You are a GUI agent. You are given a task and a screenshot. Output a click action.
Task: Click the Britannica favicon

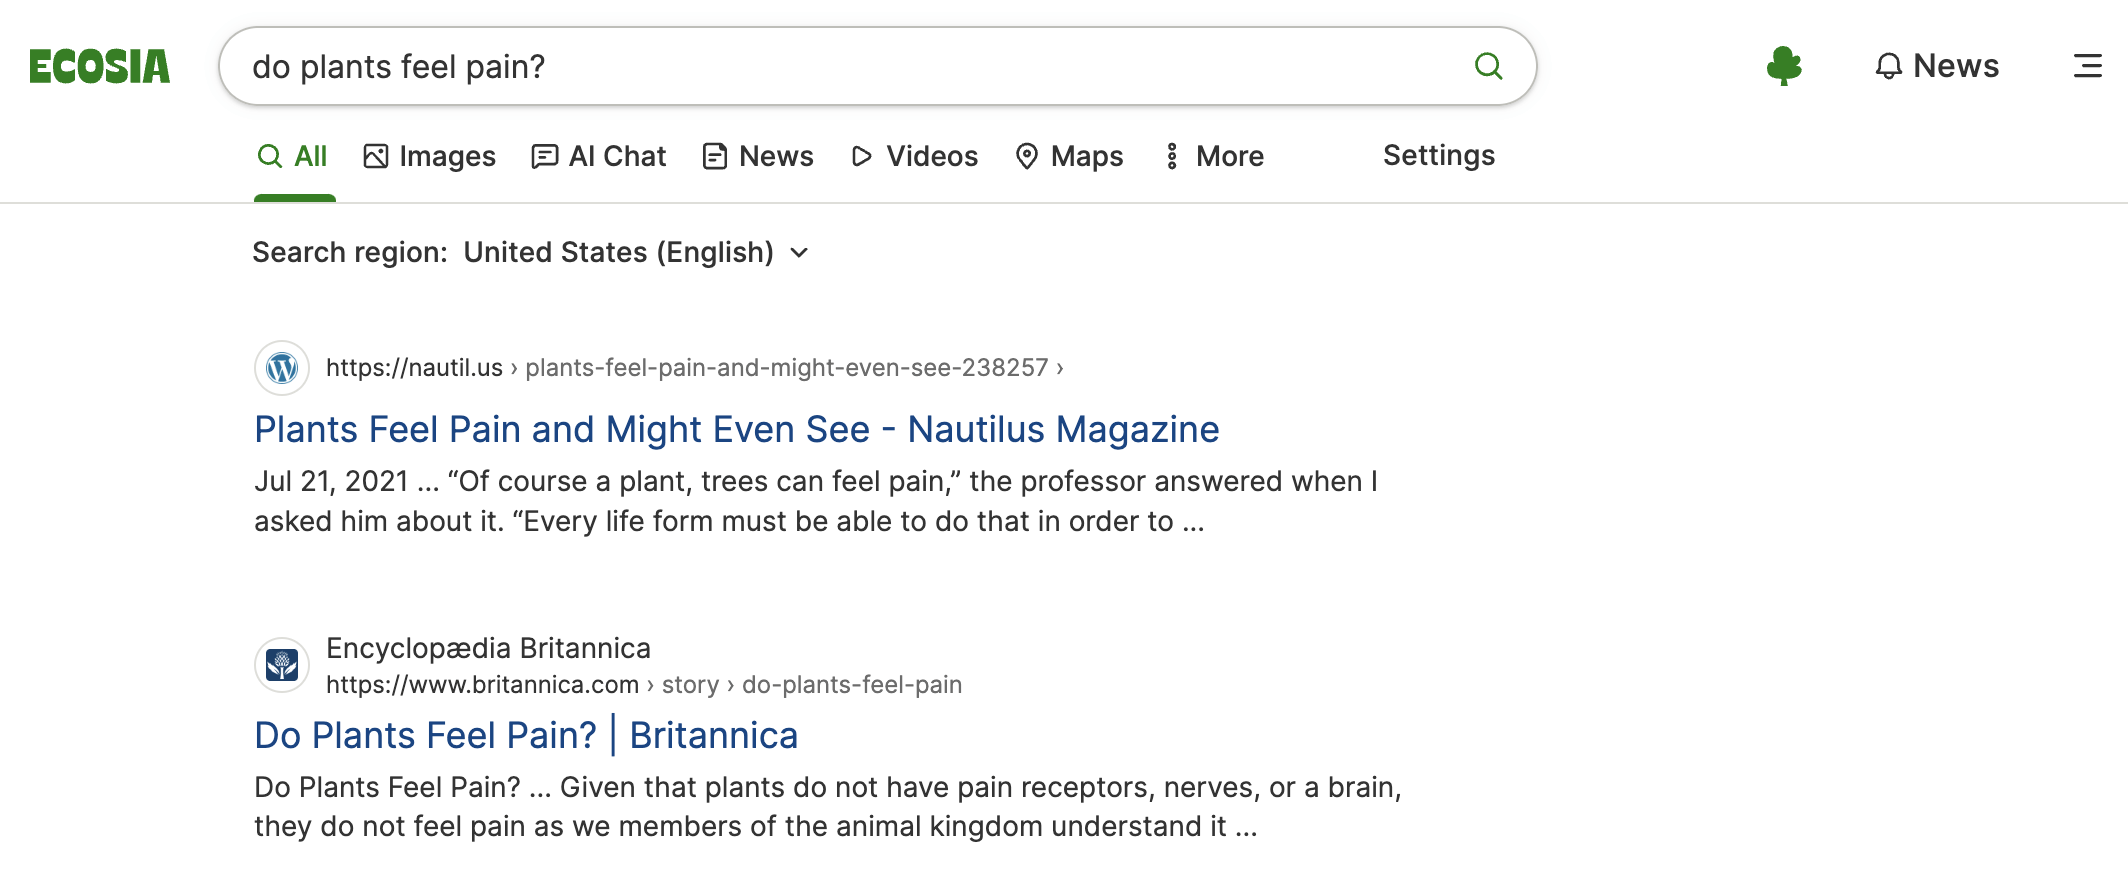(x=282, y=665)
